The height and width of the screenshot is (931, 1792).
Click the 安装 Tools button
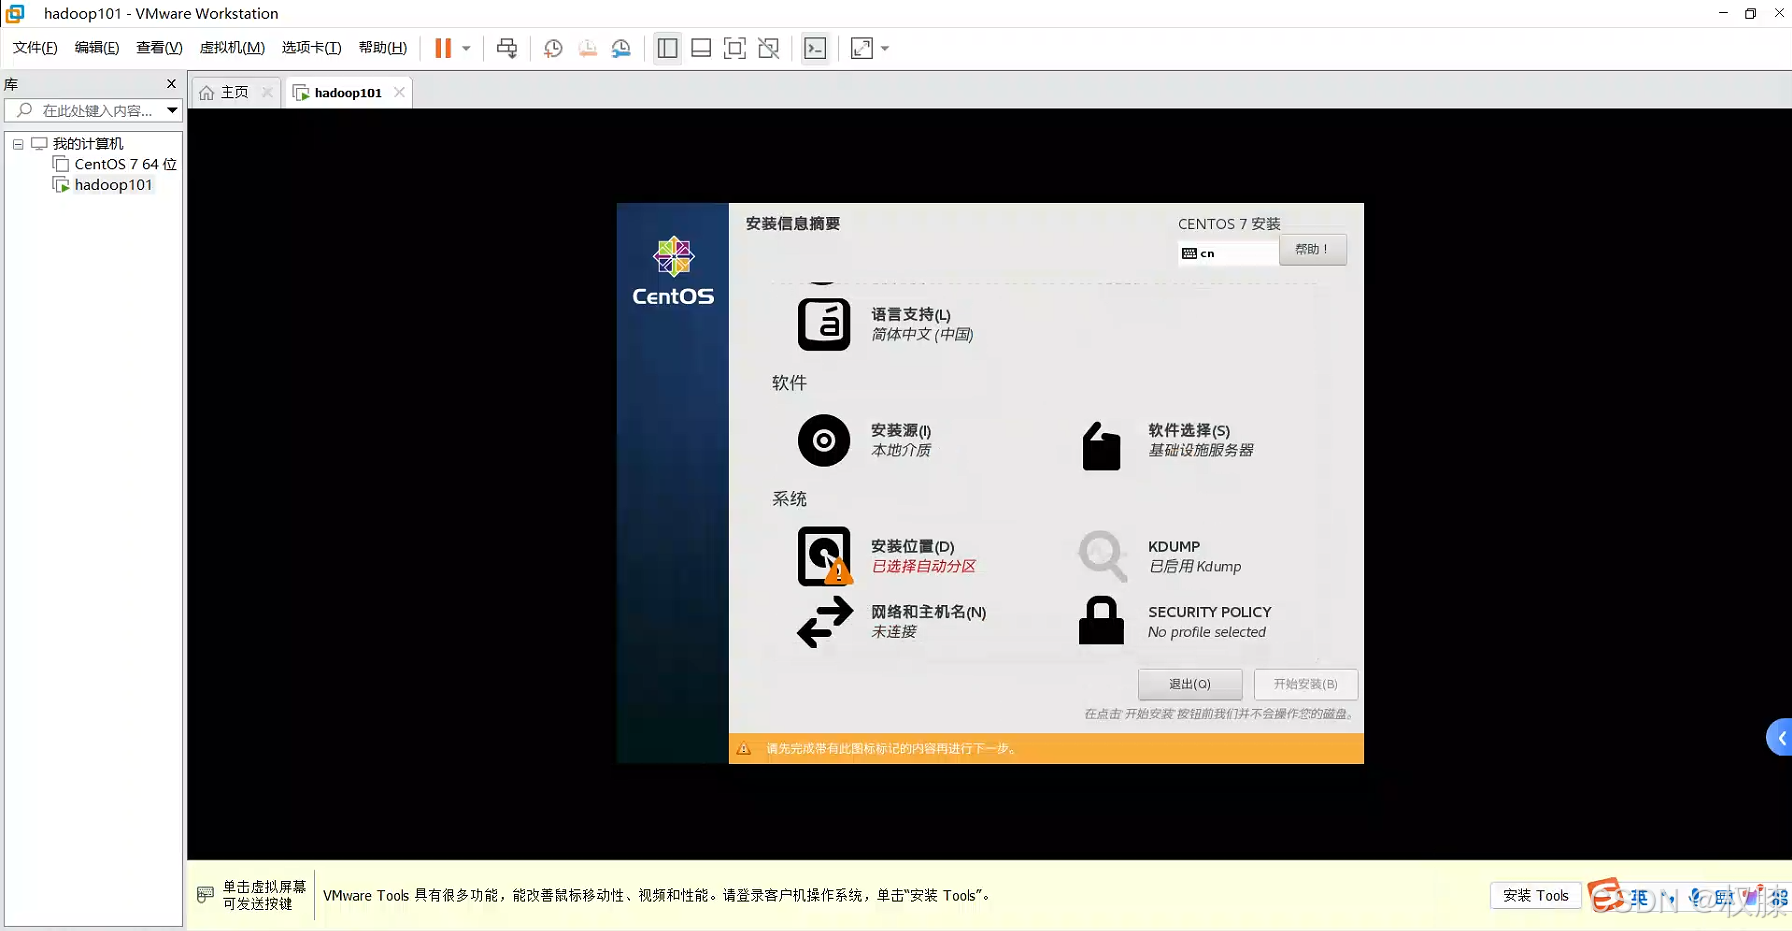tap(1535, 895)
